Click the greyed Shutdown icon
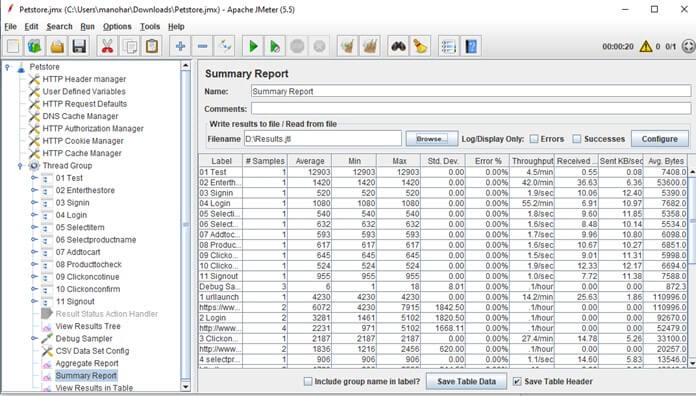Image resolution: width=696 pixels, height=396 pixels. point(319,46)
